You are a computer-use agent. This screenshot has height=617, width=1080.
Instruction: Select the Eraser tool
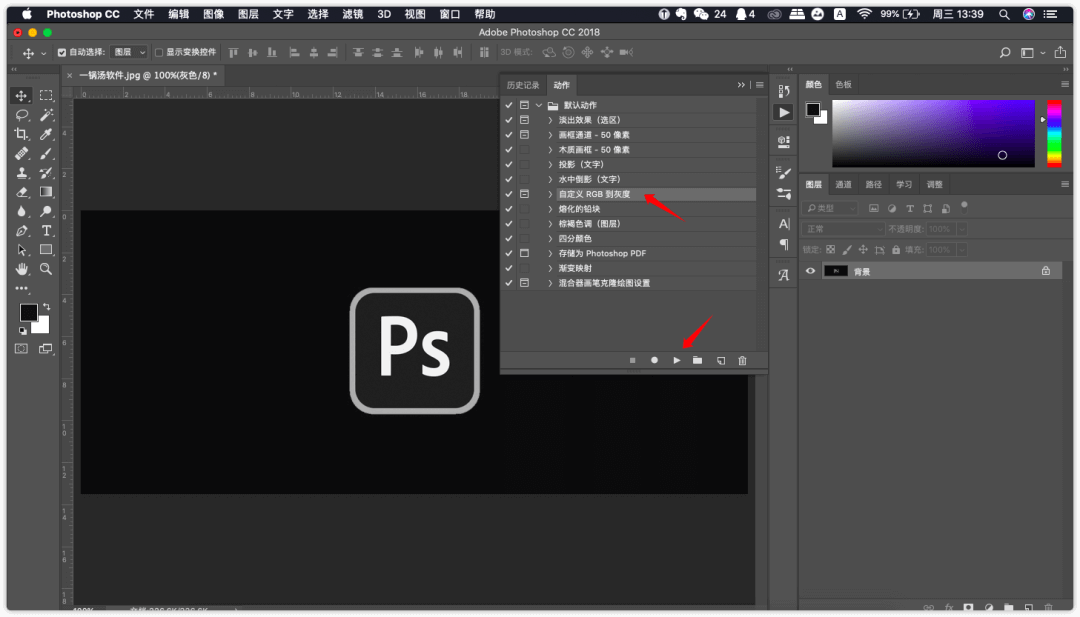click(21, 192)
